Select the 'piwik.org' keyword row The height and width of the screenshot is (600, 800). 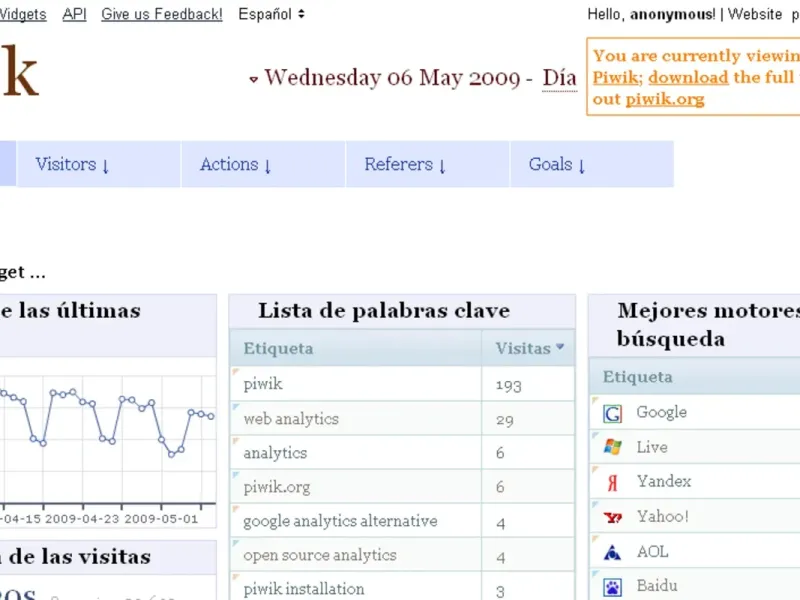click(x=402, y=487)
